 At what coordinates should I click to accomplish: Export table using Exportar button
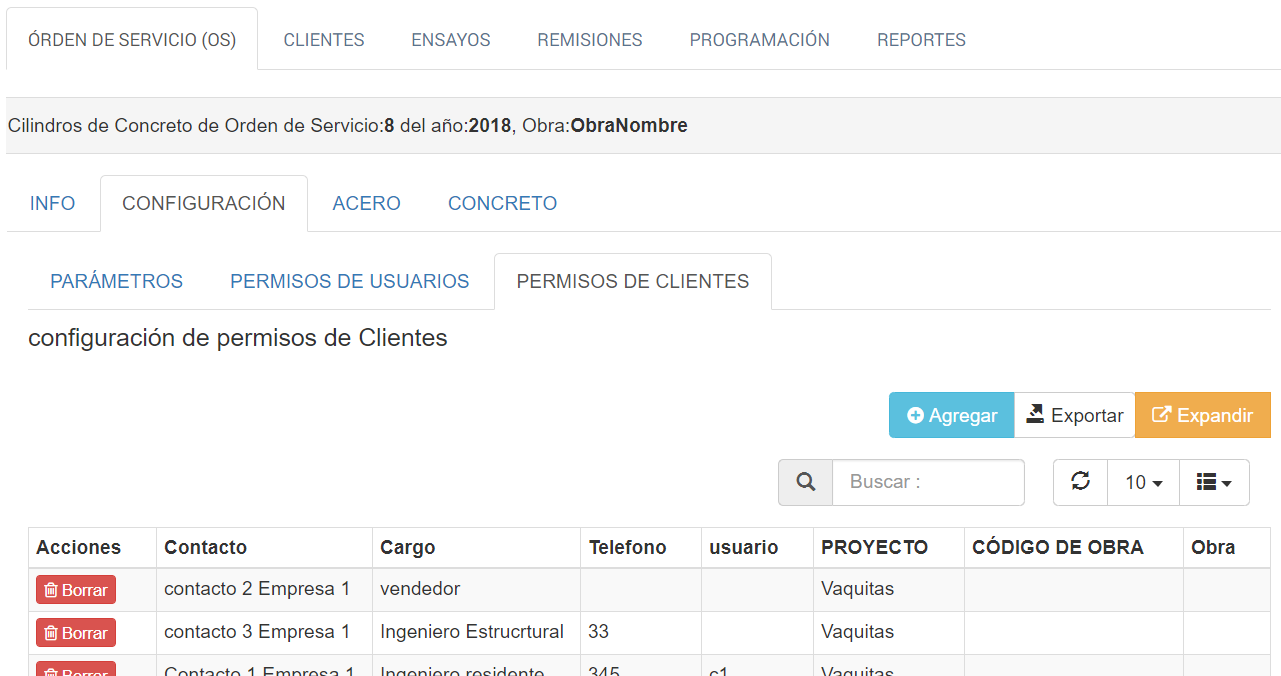1074,415
